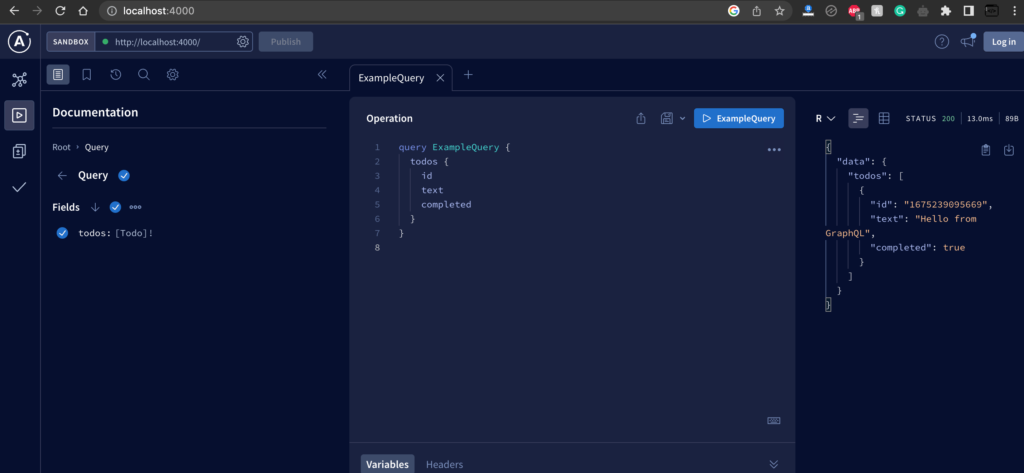Click the connection settings gear beside URL
Image resolution: width=1024 pixels, height=473 pixels.
tap(243, 42)
